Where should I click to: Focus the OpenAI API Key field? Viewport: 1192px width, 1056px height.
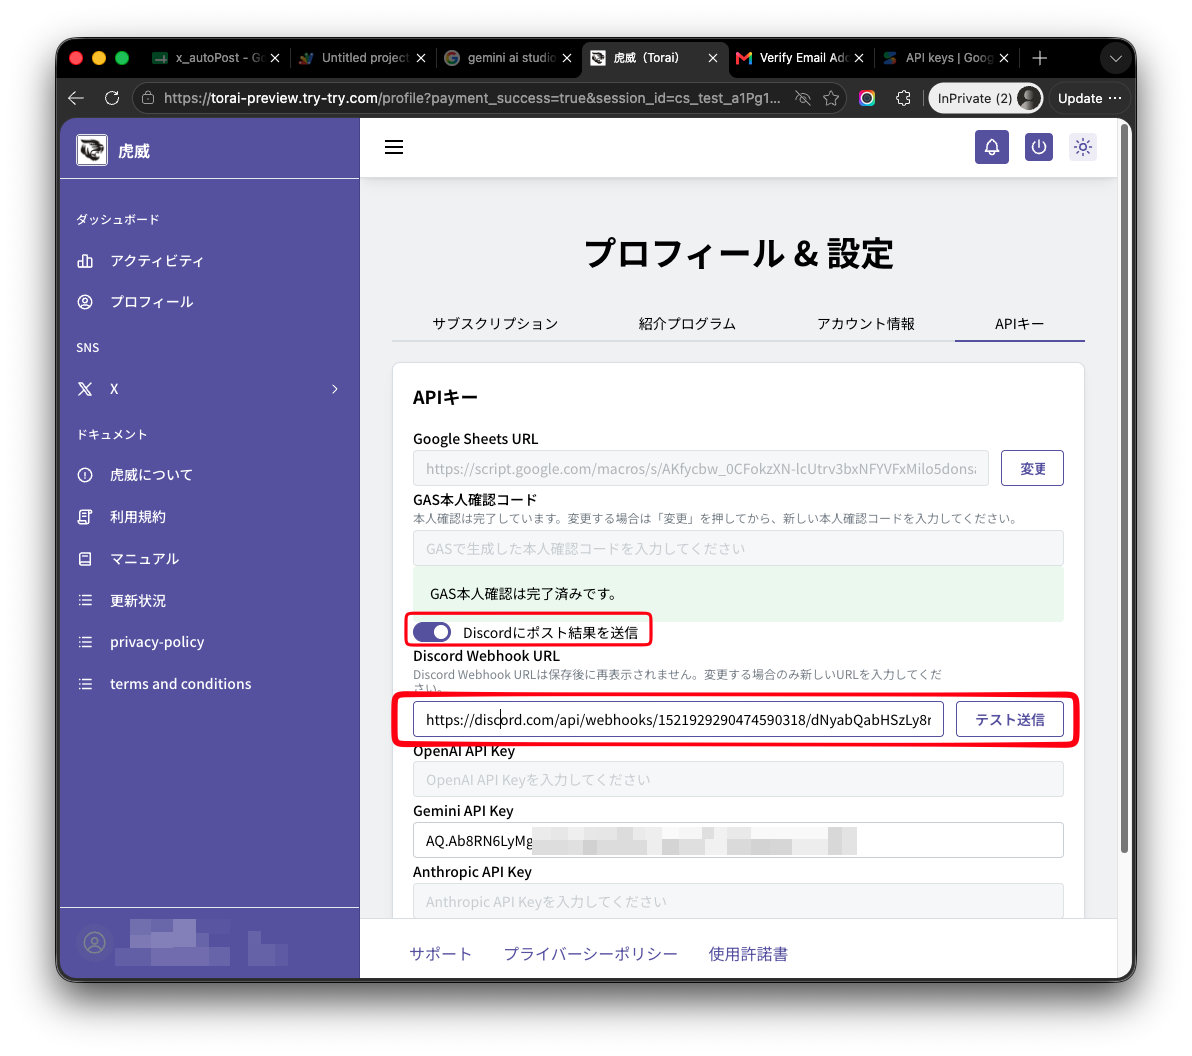pyautogui.click(x=737, y=779)
